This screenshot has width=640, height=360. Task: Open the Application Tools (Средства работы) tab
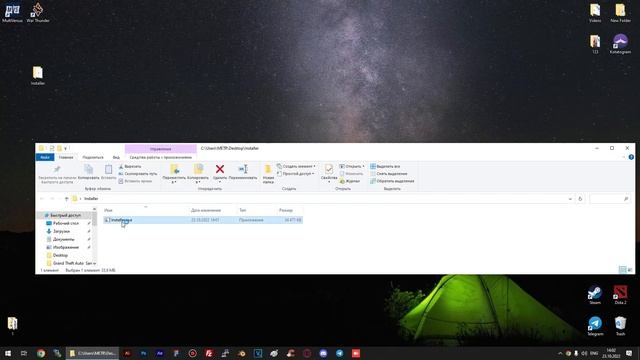[x=160, y=158]
